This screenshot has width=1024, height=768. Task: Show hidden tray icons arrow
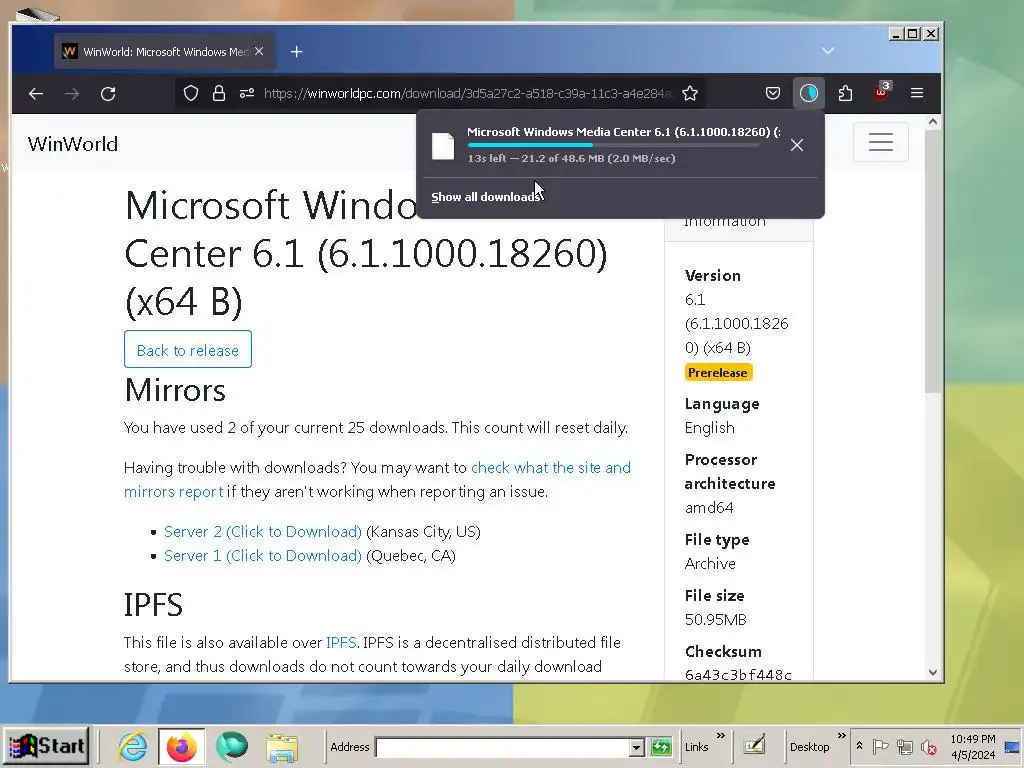click(859, 746)
